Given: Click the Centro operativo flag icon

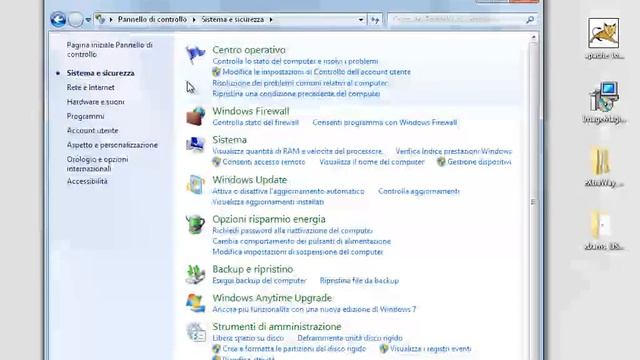Looking at the screenshot, I should point(195,54).
